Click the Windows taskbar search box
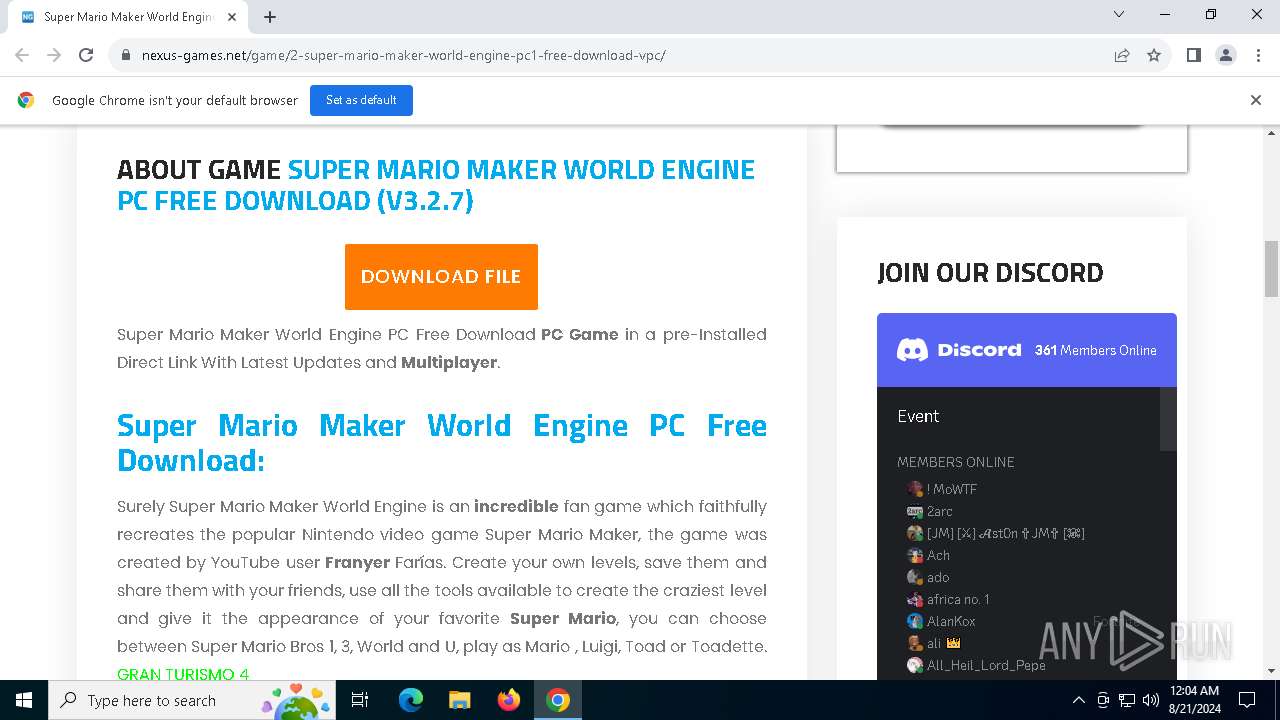This screenshot has height=720, width=1280. point(190,700)
